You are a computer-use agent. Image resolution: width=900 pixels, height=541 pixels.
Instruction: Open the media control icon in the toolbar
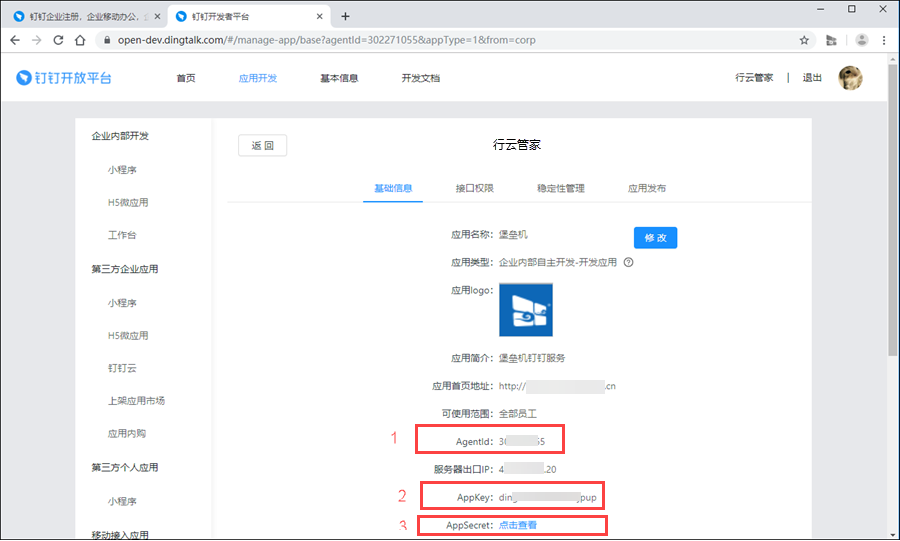(831, 40)
